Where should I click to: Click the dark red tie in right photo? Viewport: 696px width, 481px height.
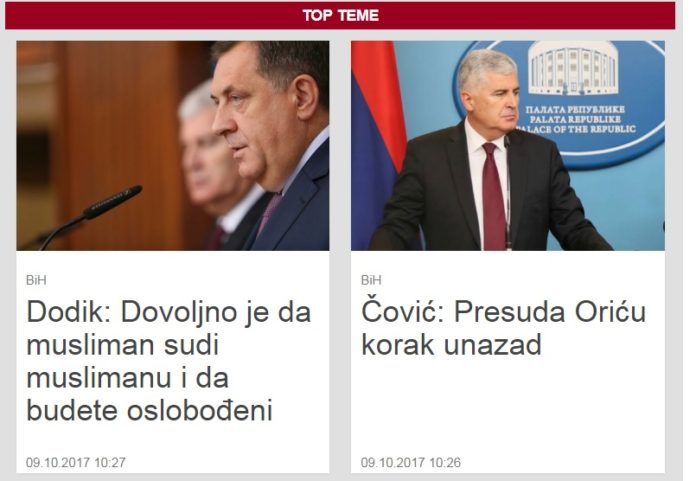tap(493, 197)
